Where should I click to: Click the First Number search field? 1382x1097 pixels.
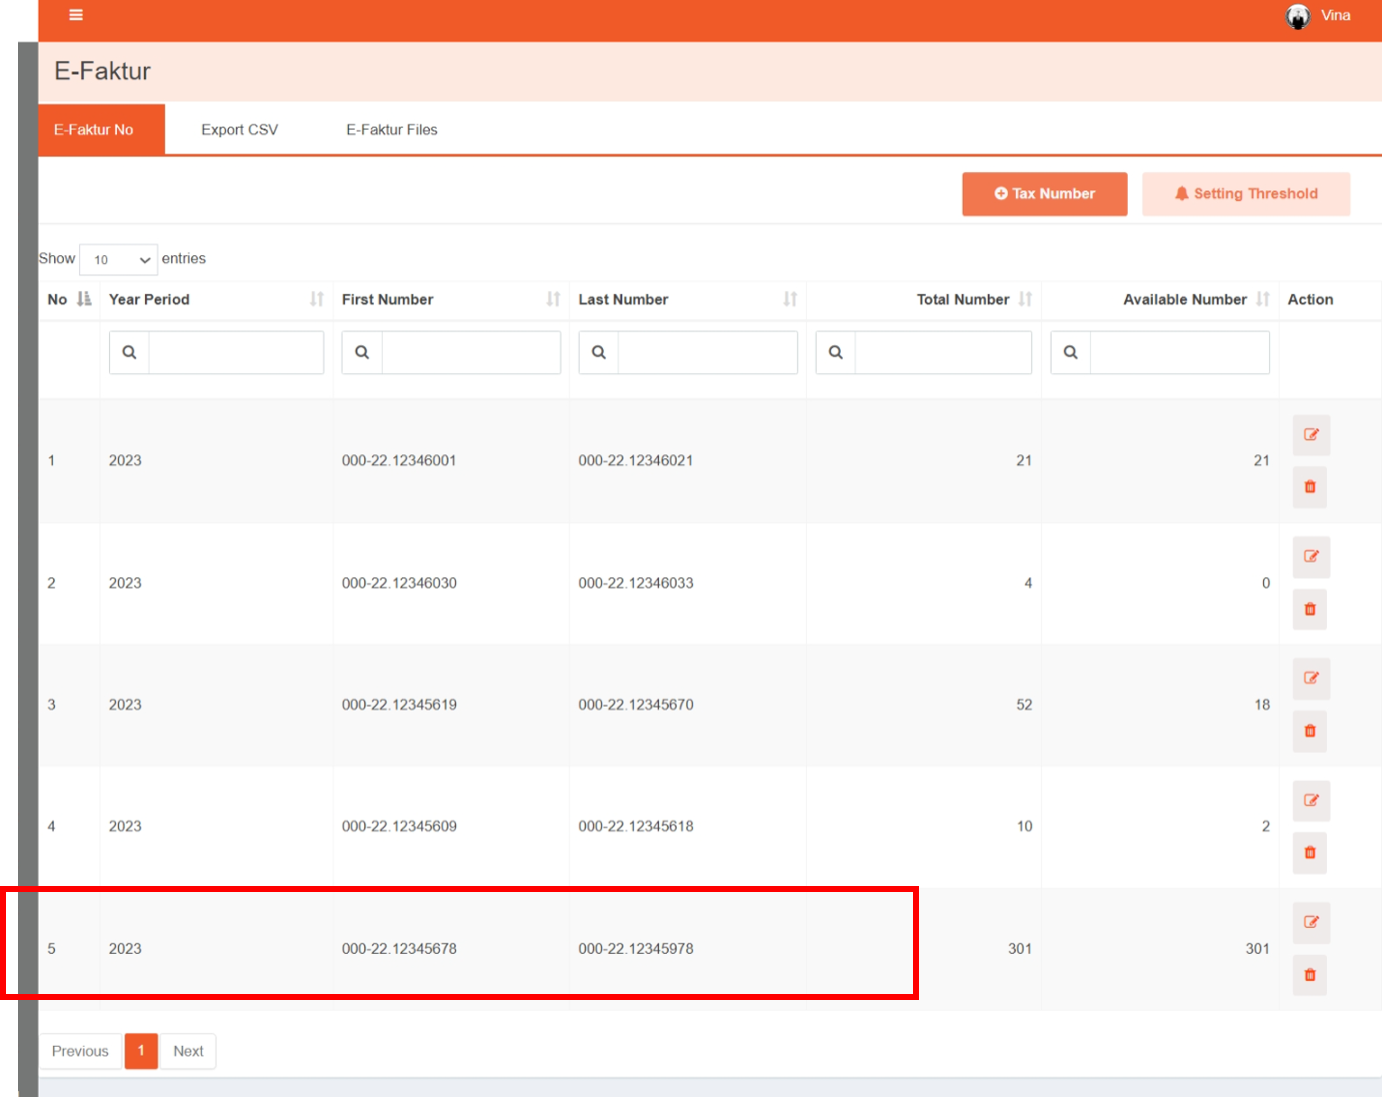[x=470, y=352]
